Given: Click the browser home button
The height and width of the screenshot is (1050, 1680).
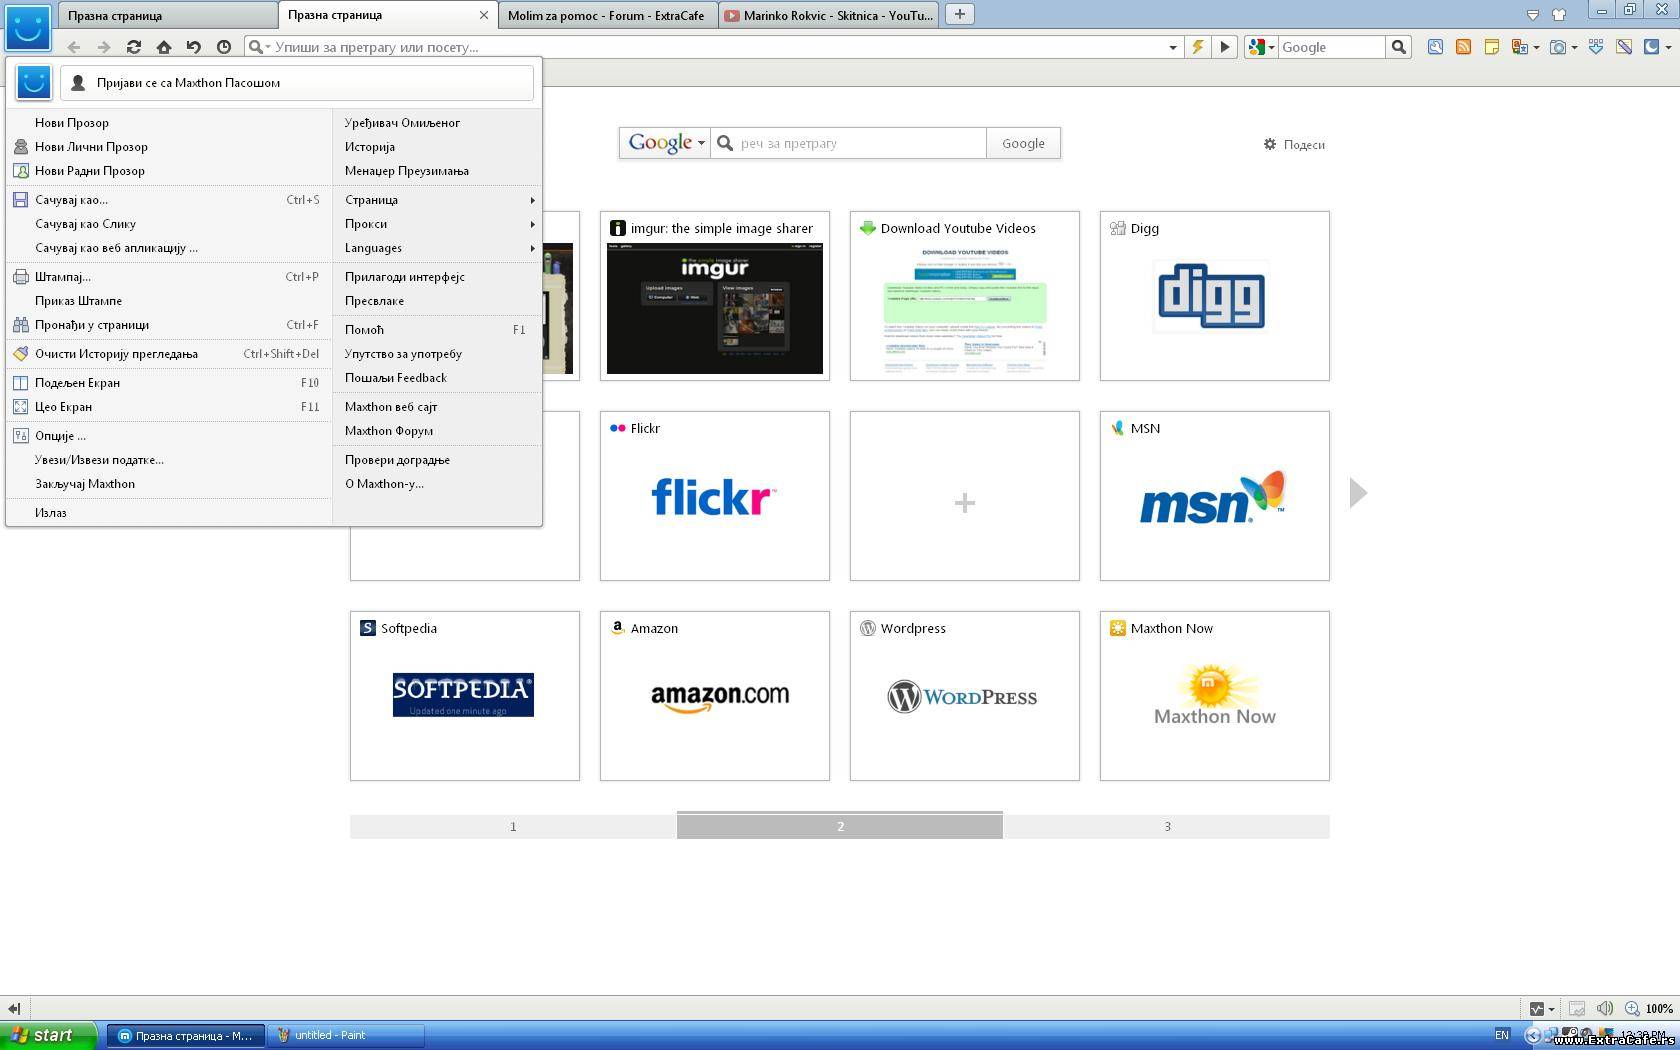Looking at the screenshot, I should 164,47.
